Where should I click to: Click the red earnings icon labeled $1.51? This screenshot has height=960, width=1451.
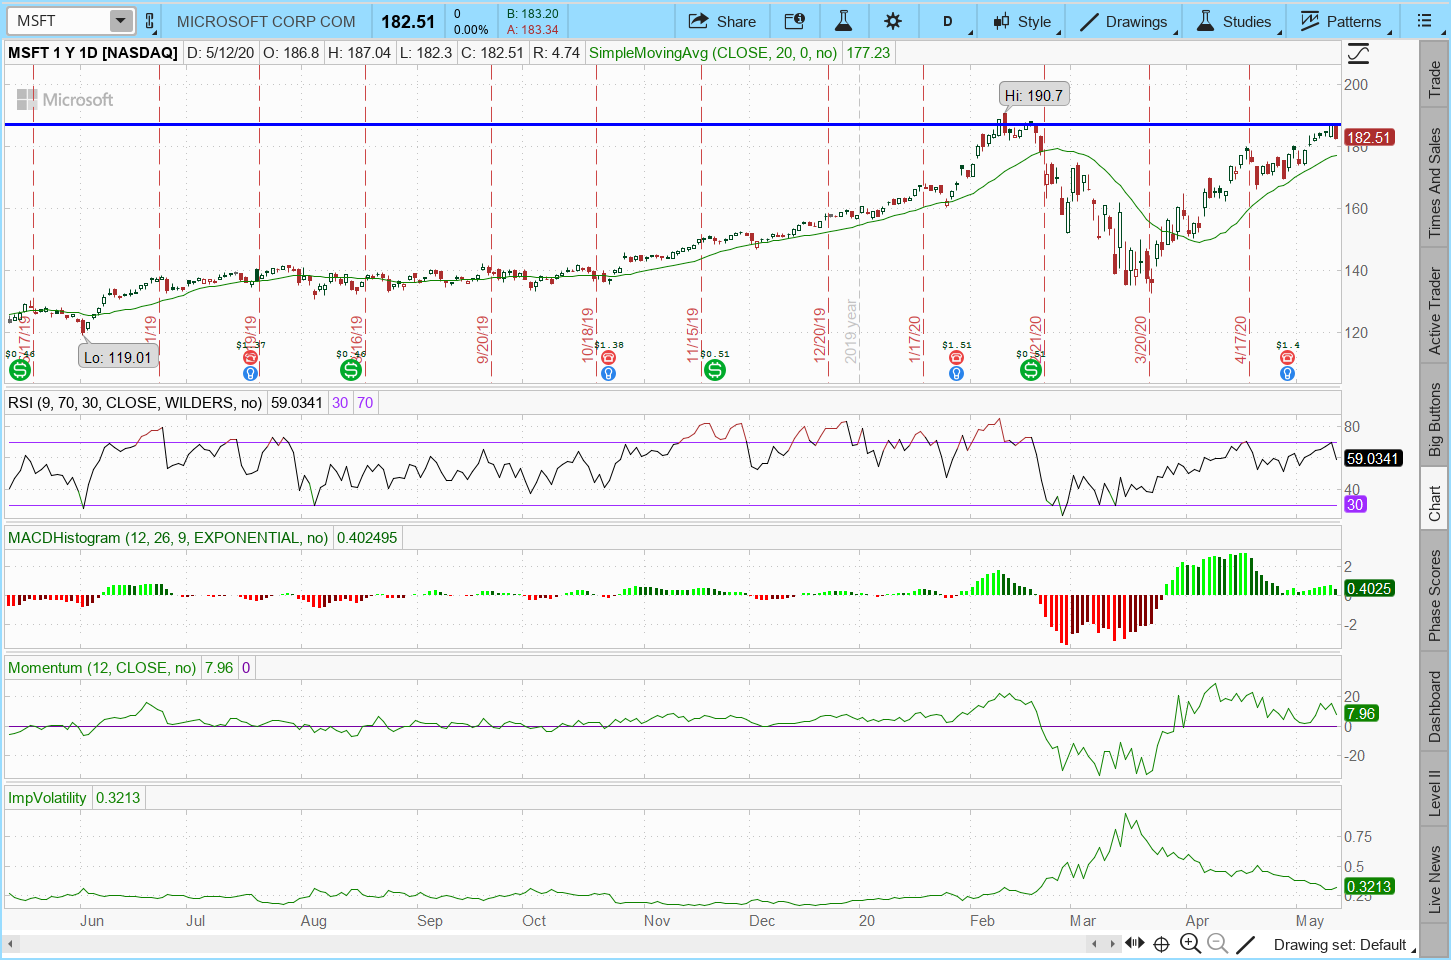pyautogui.click(x=956, y=357)
